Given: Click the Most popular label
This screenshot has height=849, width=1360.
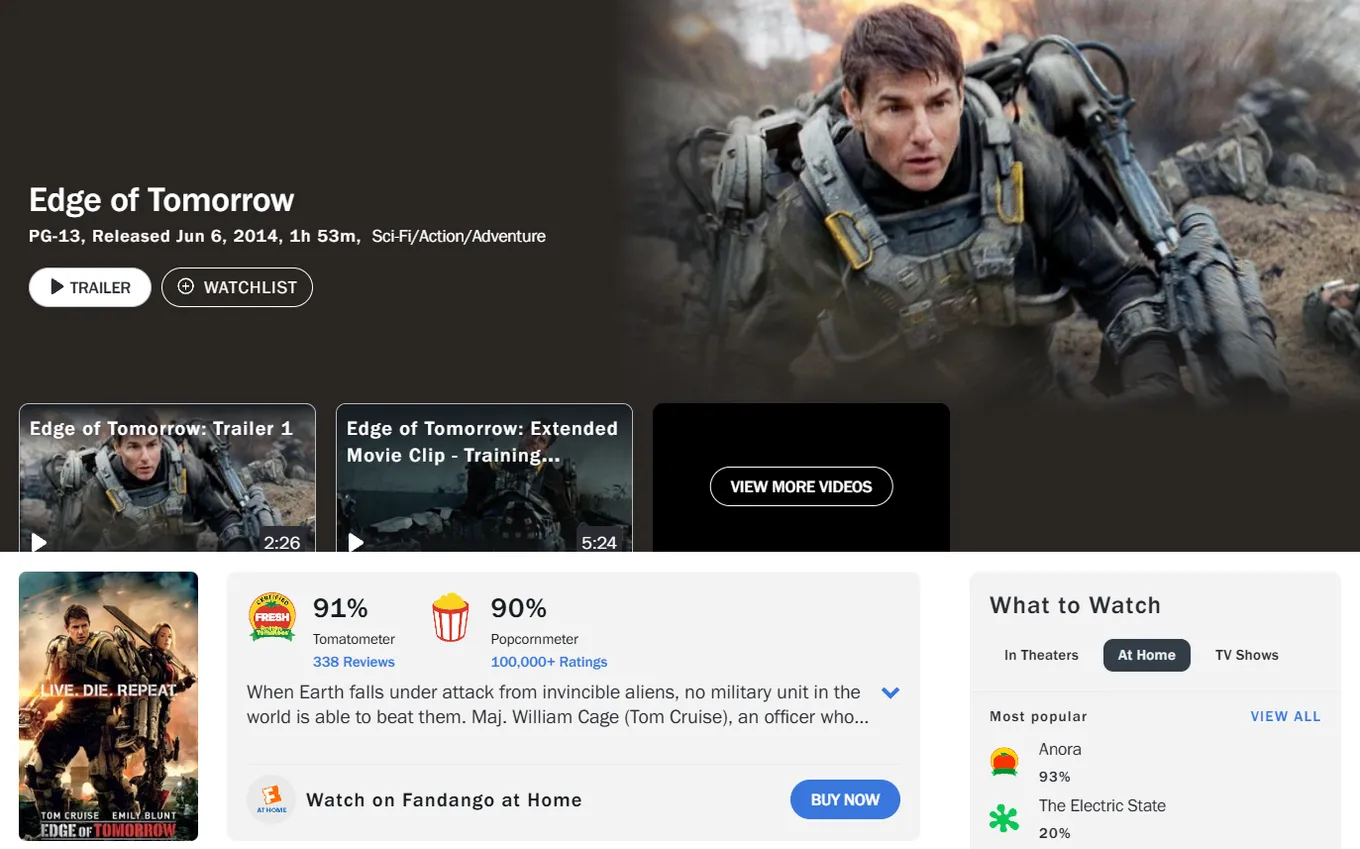Looking at the screenshot, I should coord(1038,716).
